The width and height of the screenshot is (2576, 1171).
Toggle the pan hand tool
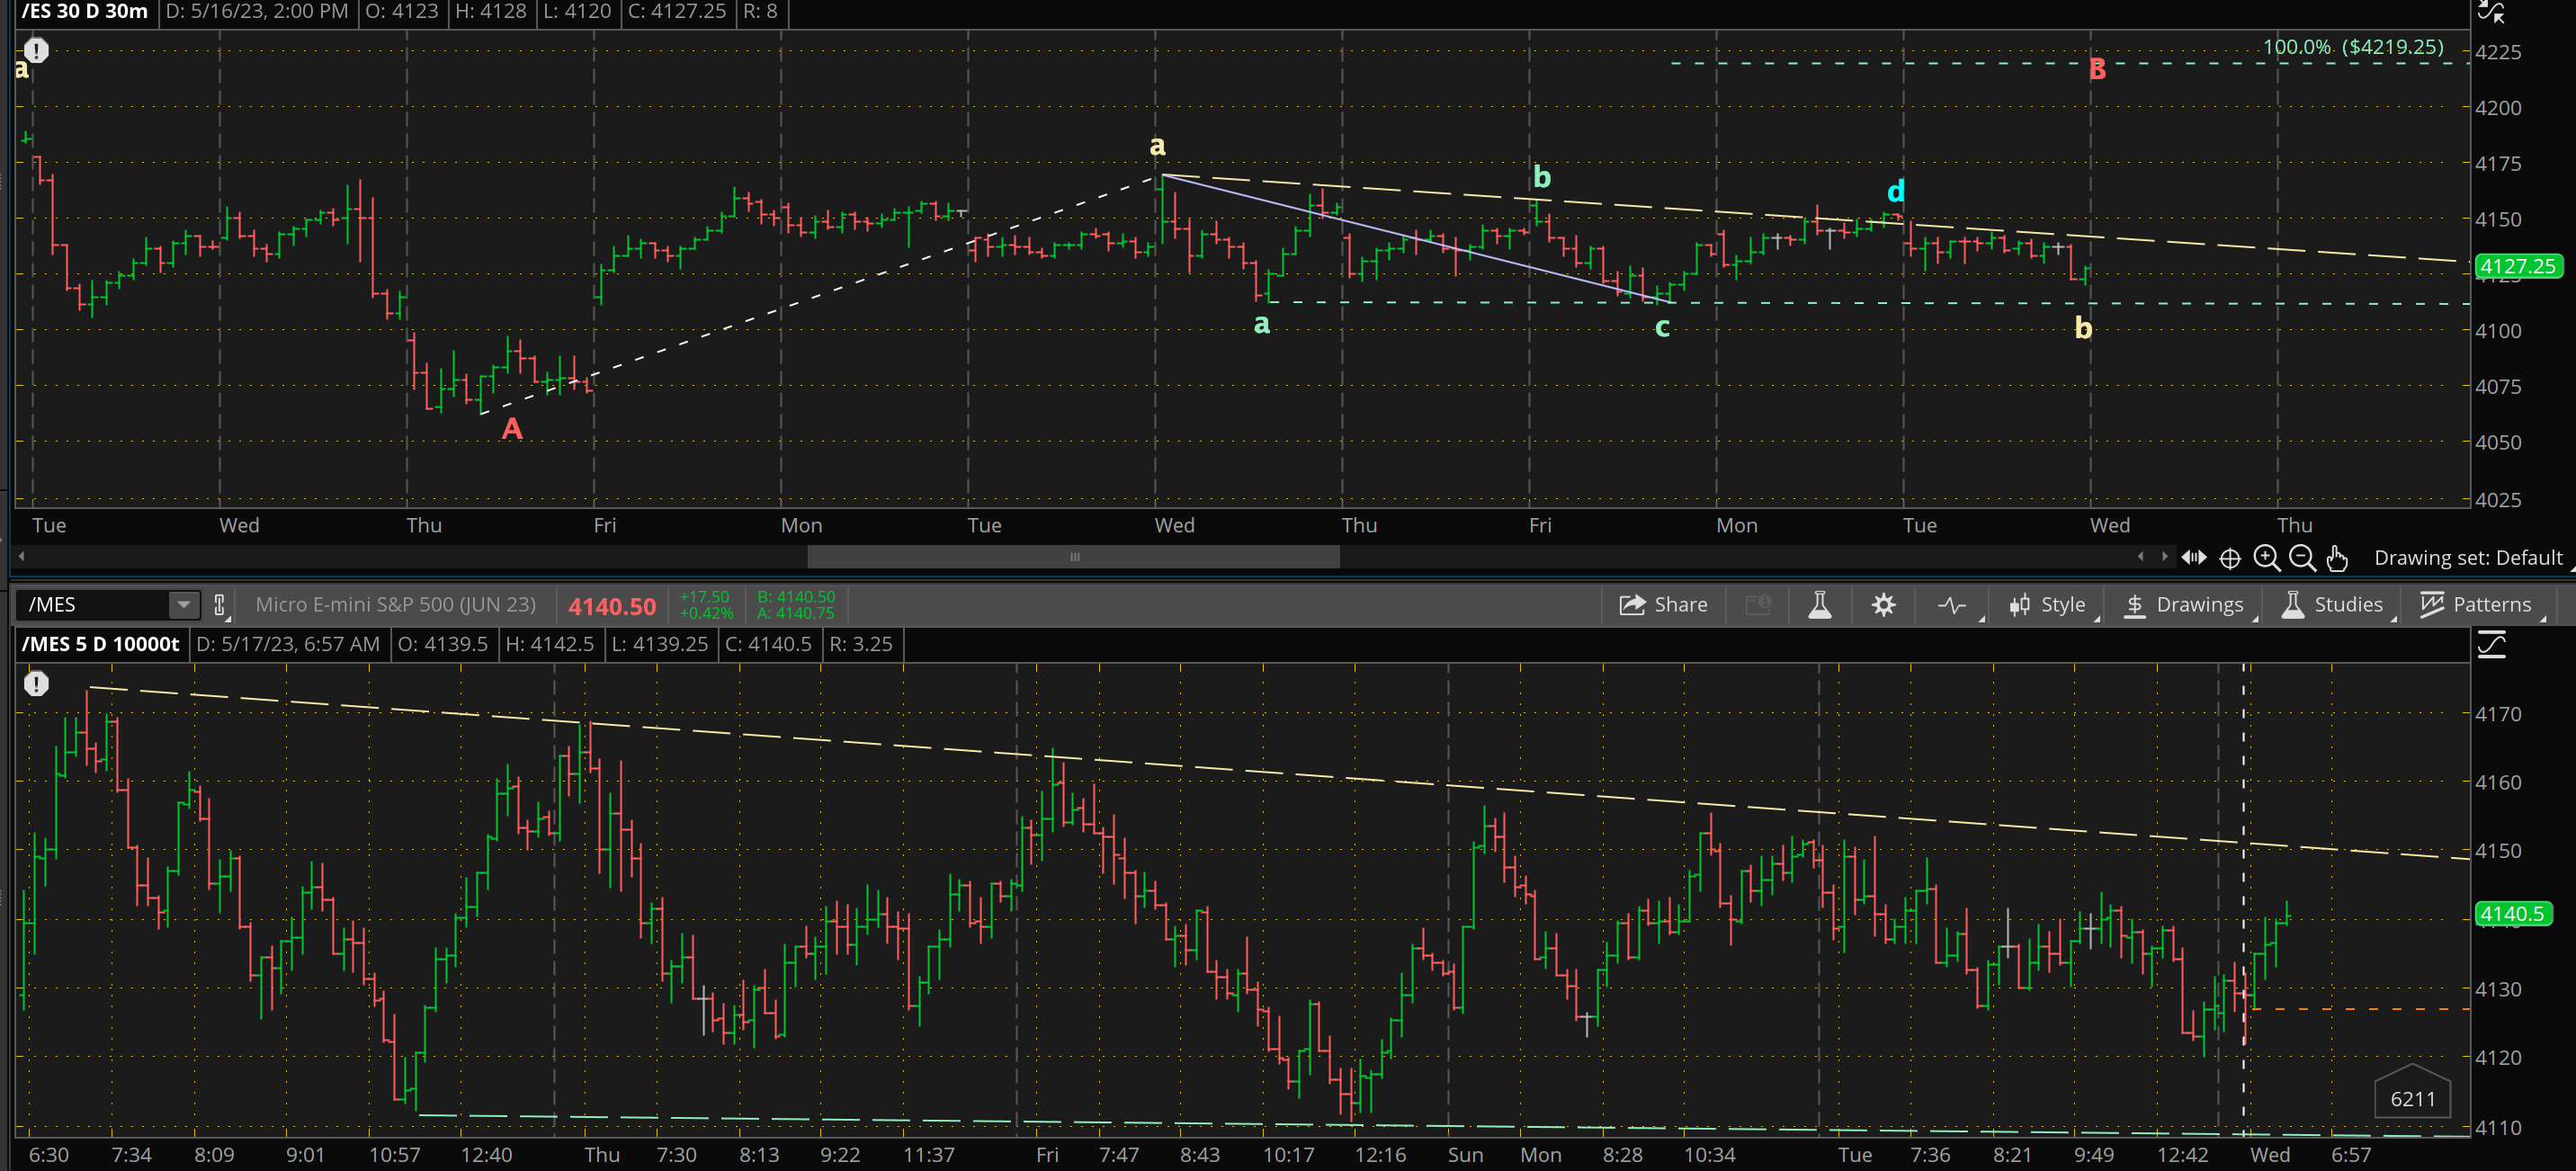click(2337, 558)
